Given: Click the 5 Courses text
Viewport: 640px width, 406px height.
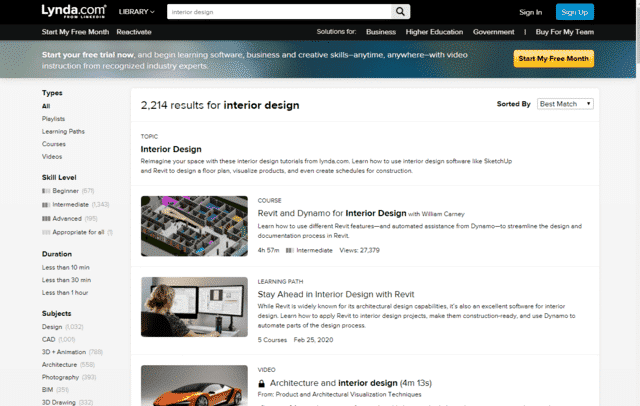Looking at the screenshot, I should click(x=272, y=340).
